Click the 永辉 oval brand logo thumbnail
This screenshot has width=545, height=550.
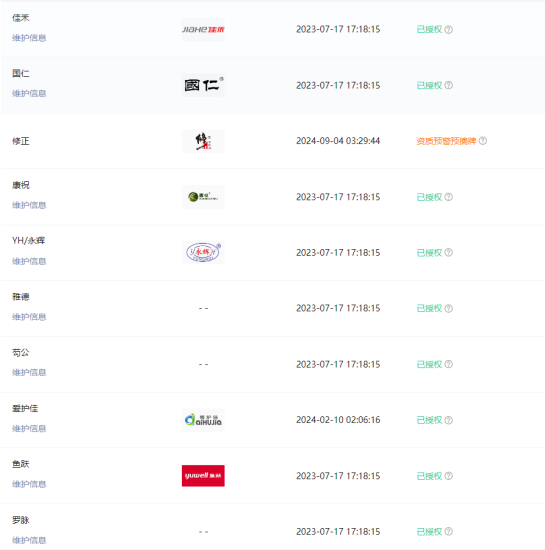tap(203, 253)
